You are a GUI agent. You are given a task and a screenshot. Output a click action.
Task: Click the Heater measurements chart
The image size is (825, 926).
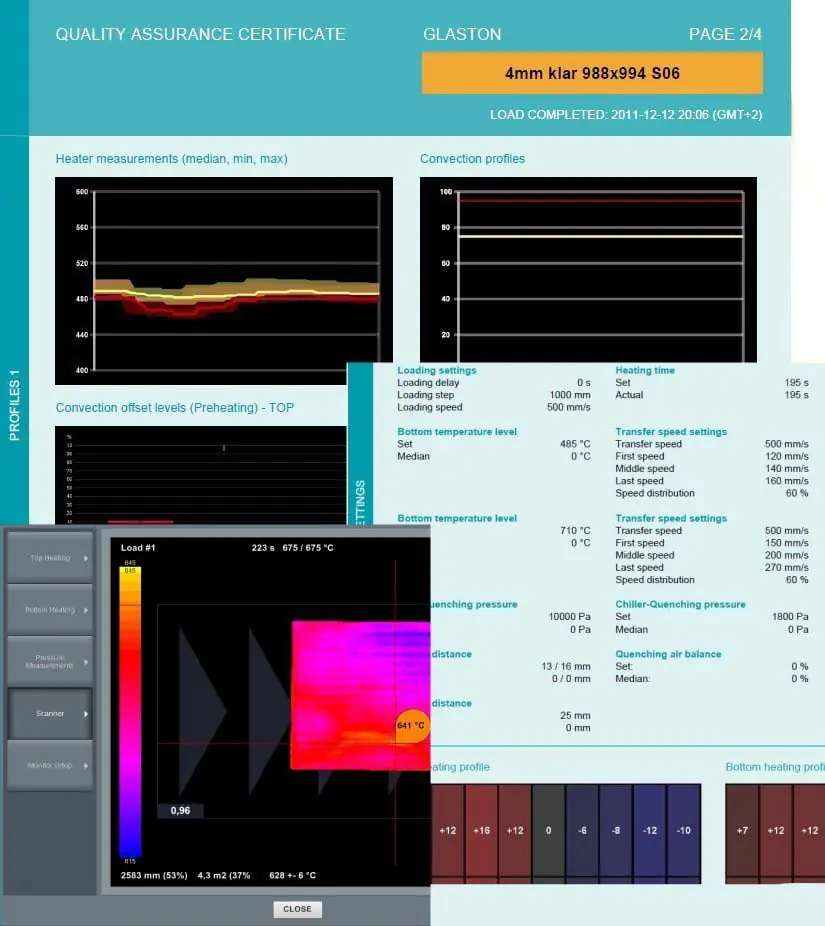tap(224, 281)
